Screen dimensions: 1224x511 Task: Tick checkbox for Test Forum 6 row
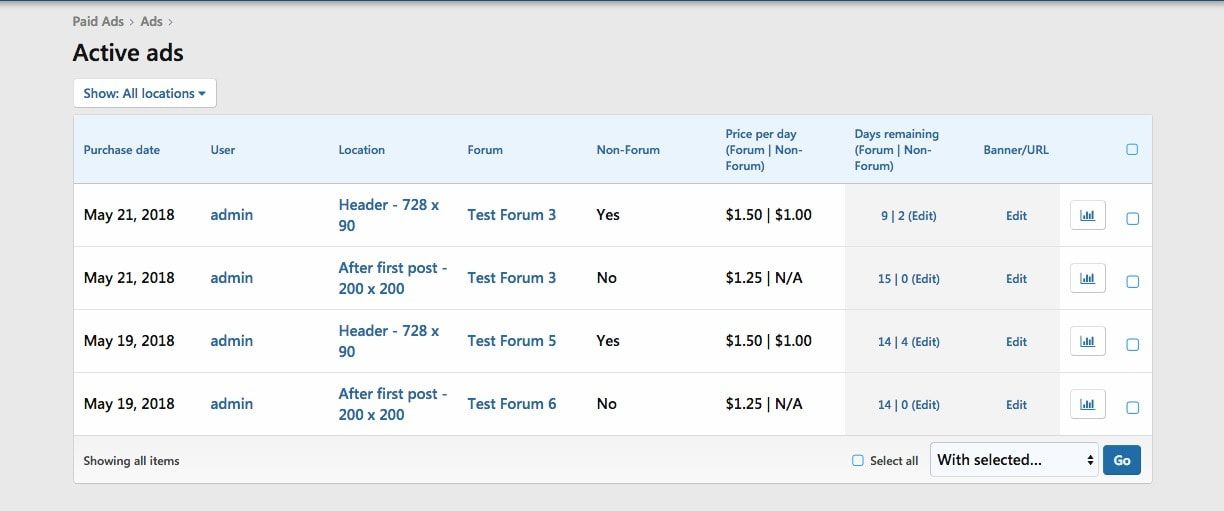[1132, 408]
